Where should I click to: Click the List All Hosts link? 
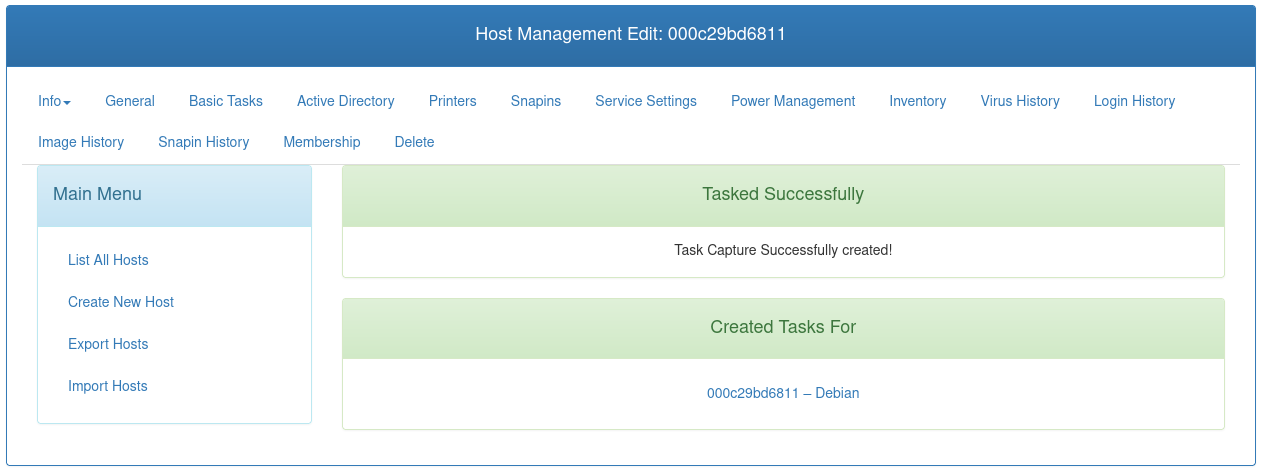click(x=108, y=260)
